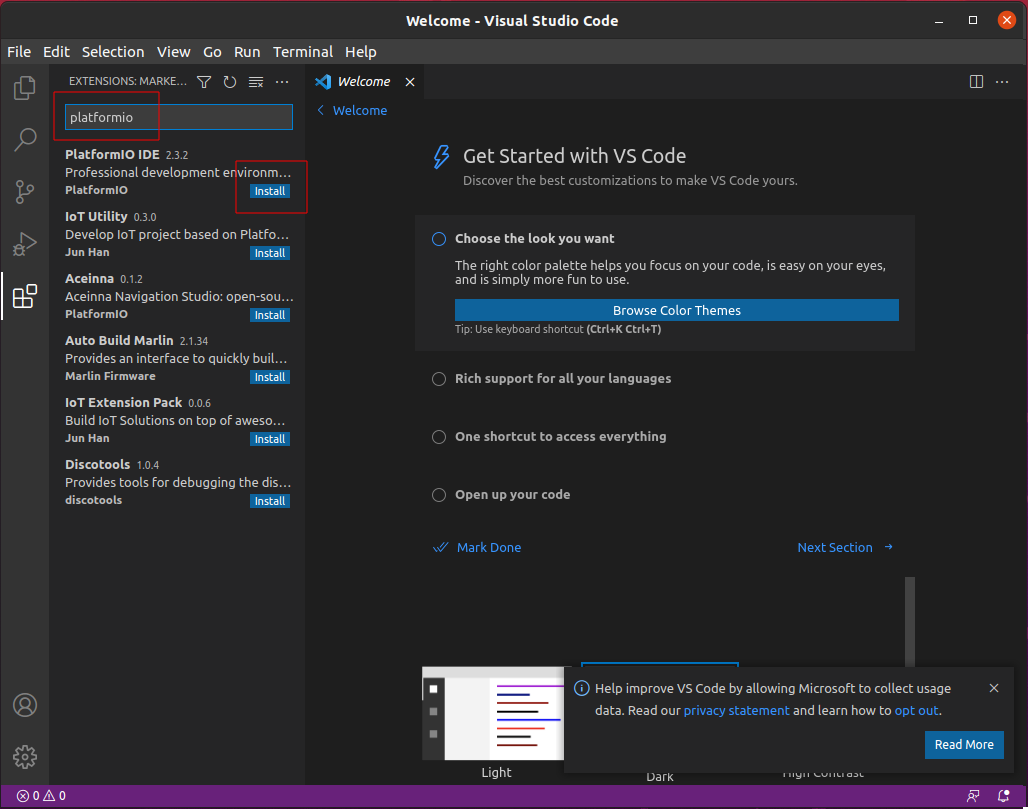Image resolution: width=1028 pixels, height=809 pixels.
Task: Click Browse Color Themes button
Action: pos(677,310)
